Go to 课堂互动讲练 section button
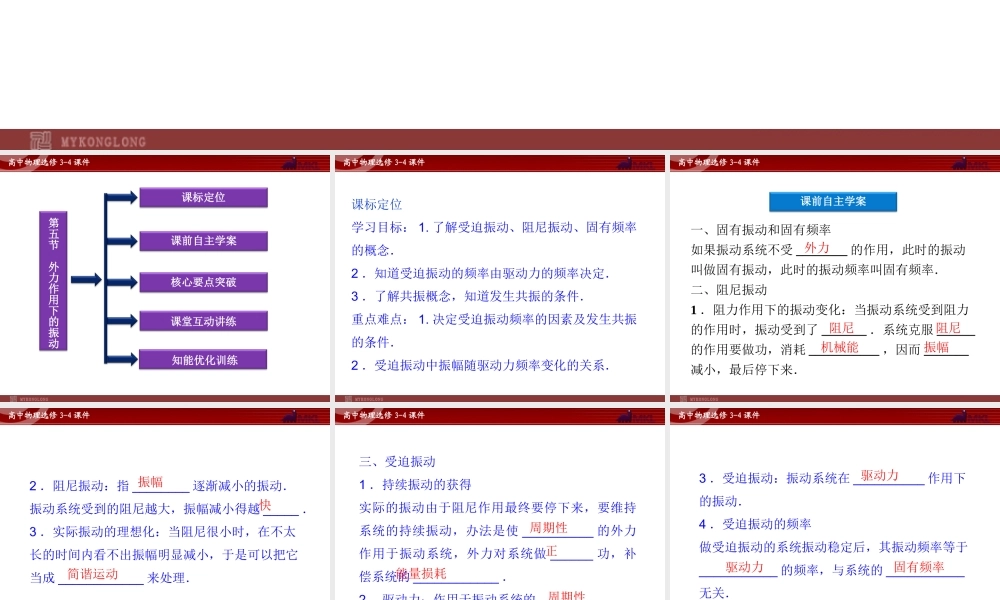 (x=203, y=322)
